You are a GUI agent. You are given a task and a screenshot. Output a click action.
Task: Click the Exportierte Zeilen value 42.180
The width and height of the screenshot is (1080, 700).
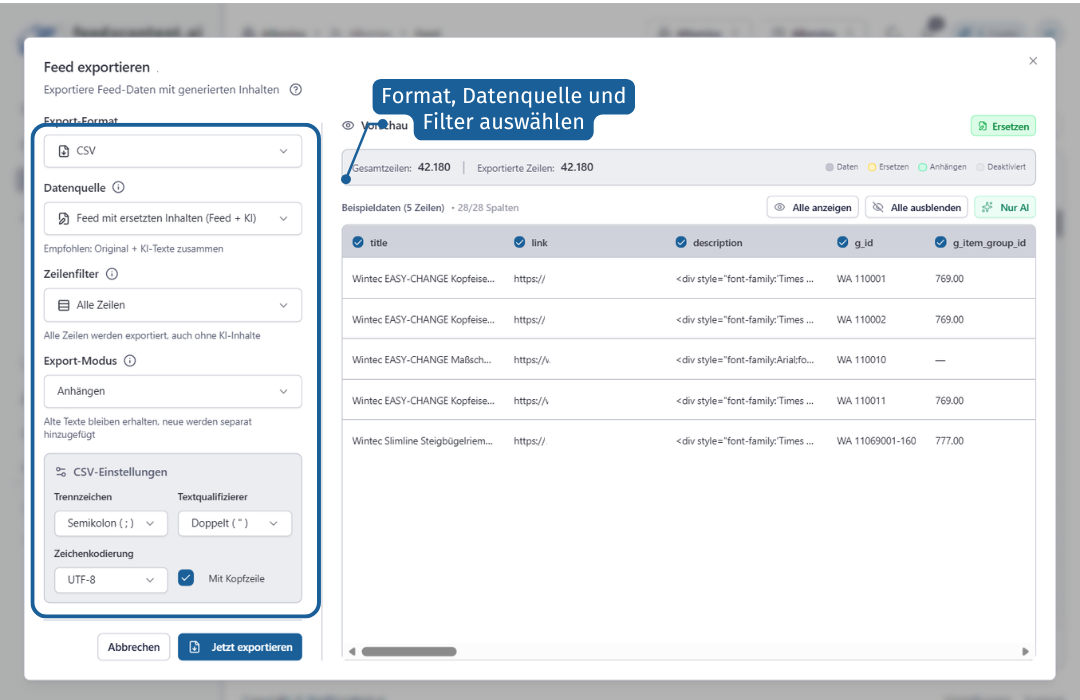pos(577,167)
